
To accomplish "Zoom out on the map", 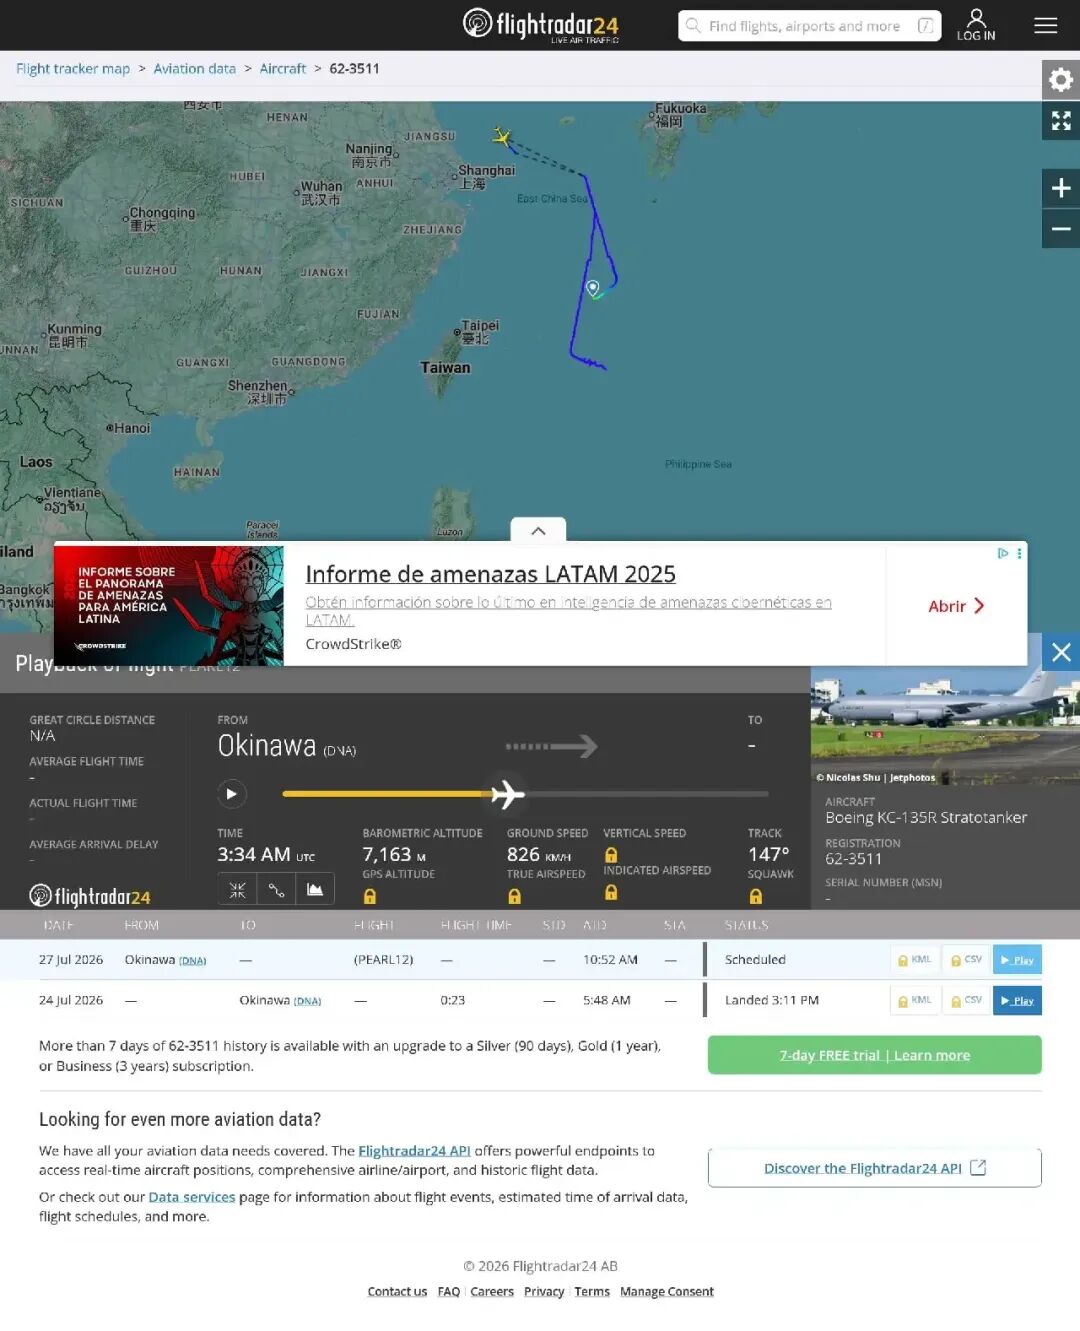I will 1060,229.
